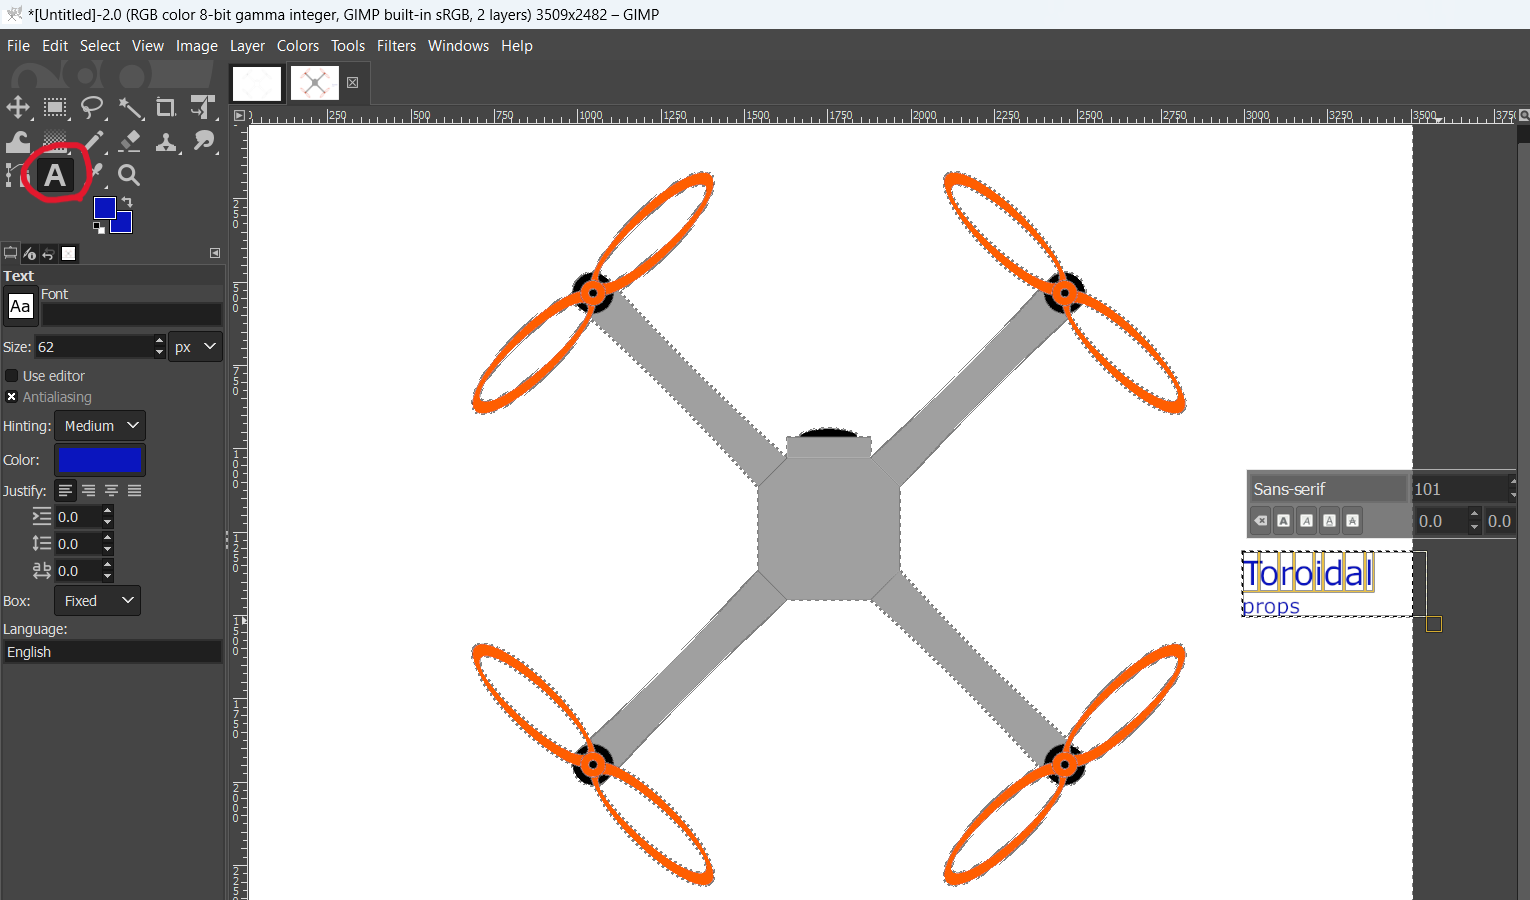
Task: Click the text Color swatch button
Action: 100,460
